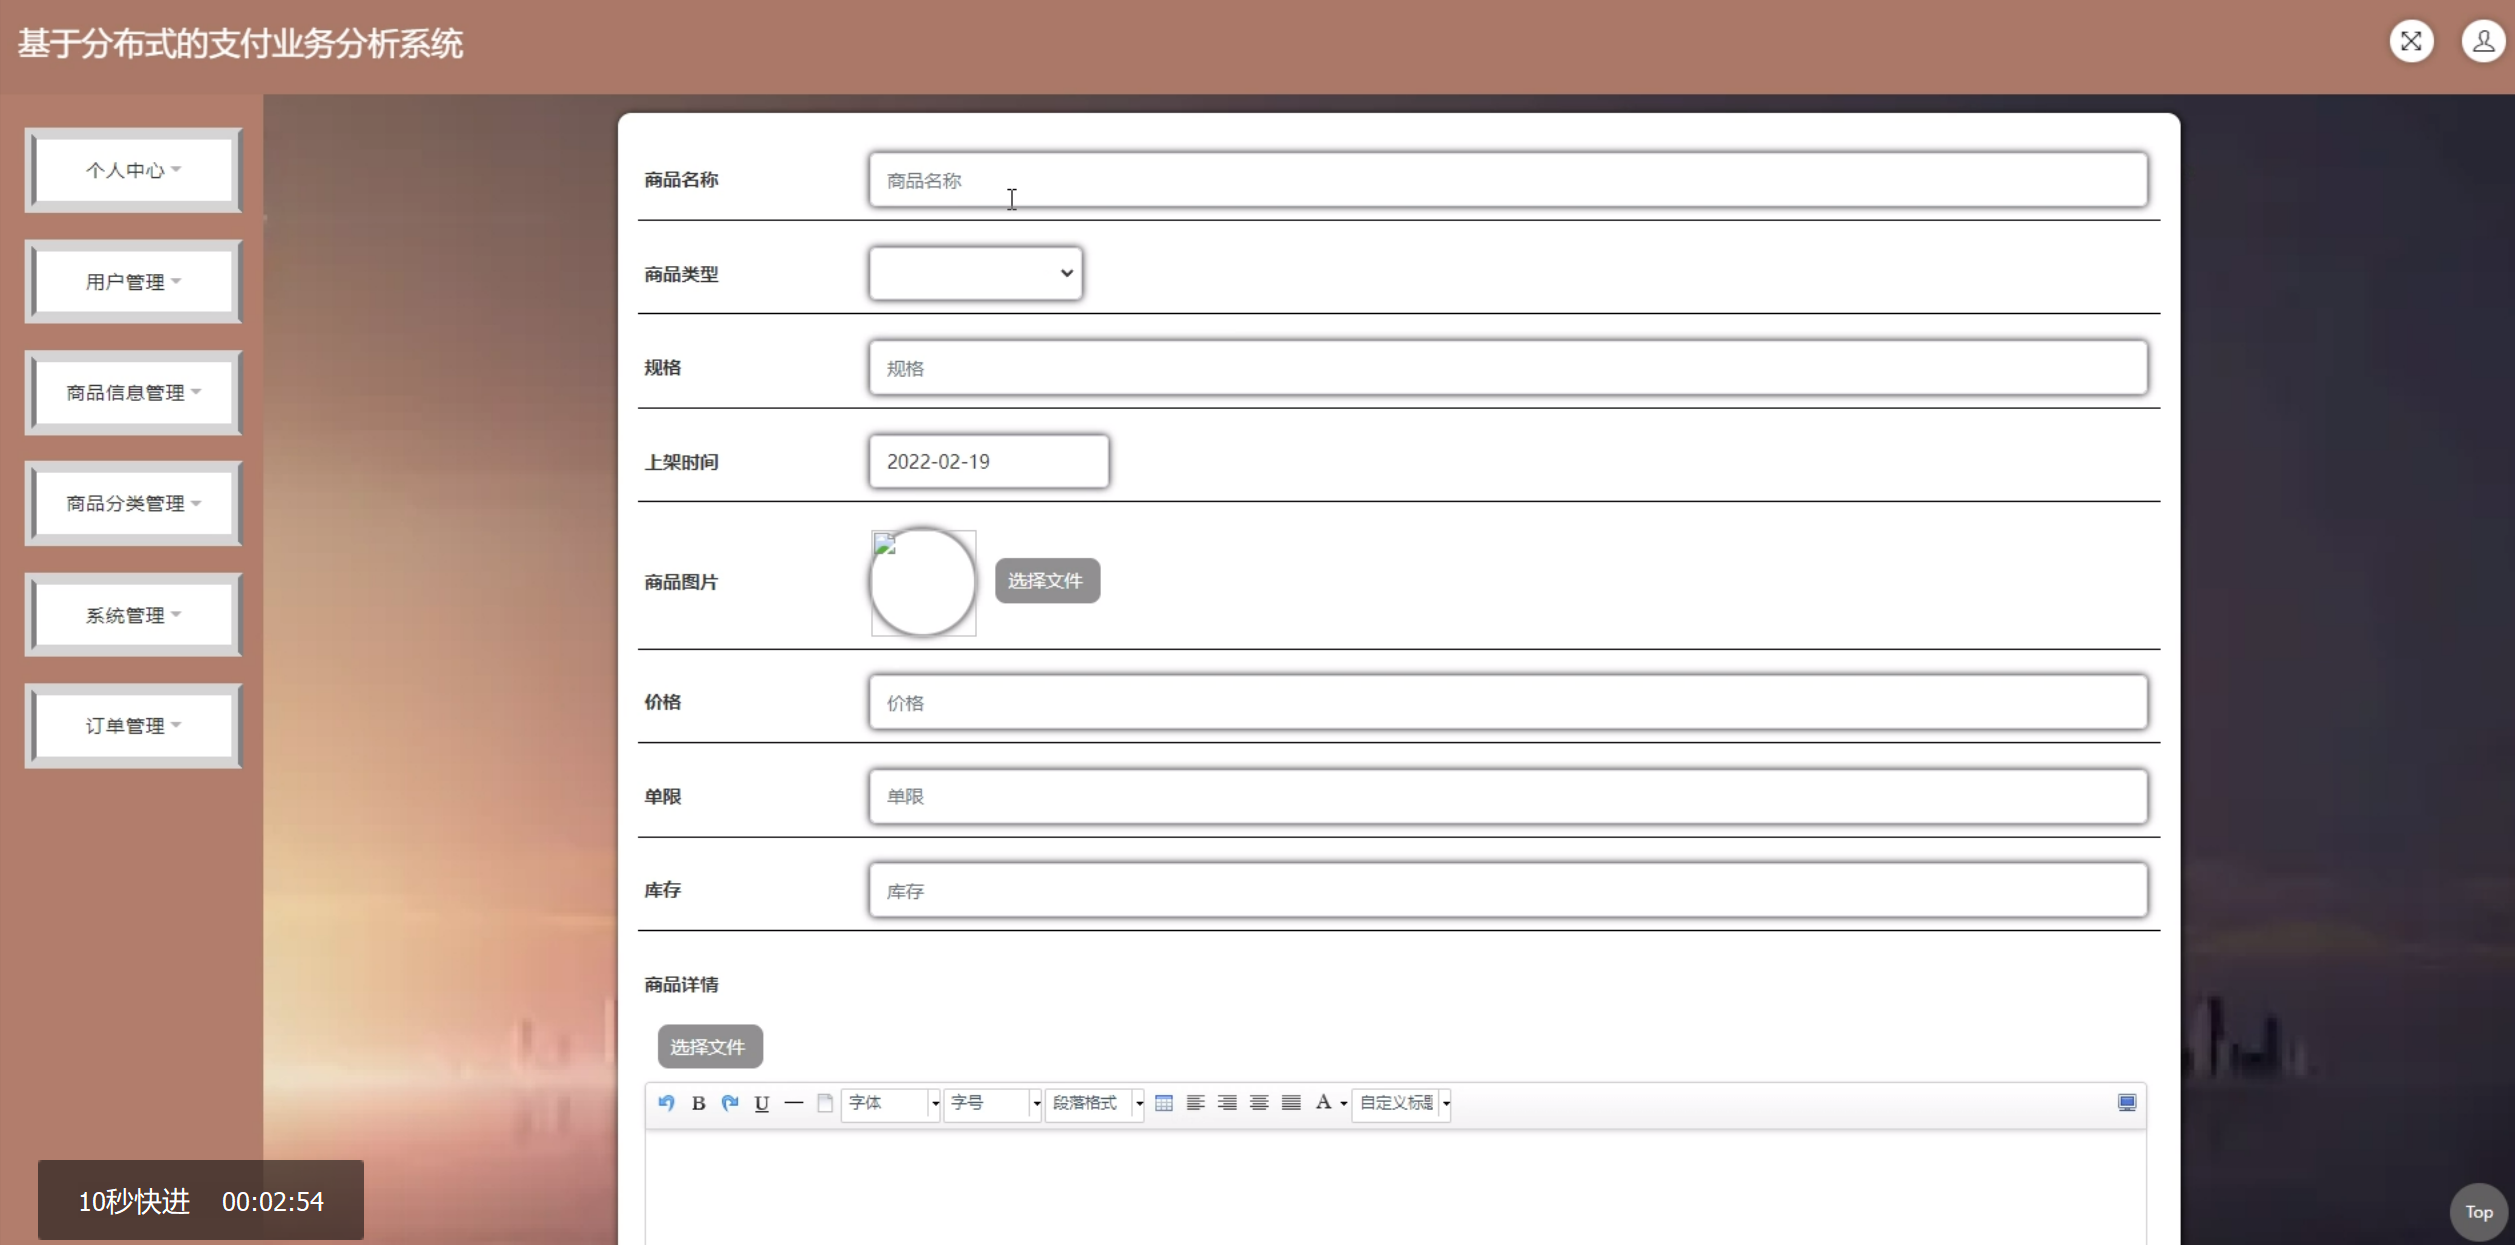Click the 商品图片 preview thumbnail
Image resolution: width=2515 pixels, height=1245 pixels.
(923, 582)
